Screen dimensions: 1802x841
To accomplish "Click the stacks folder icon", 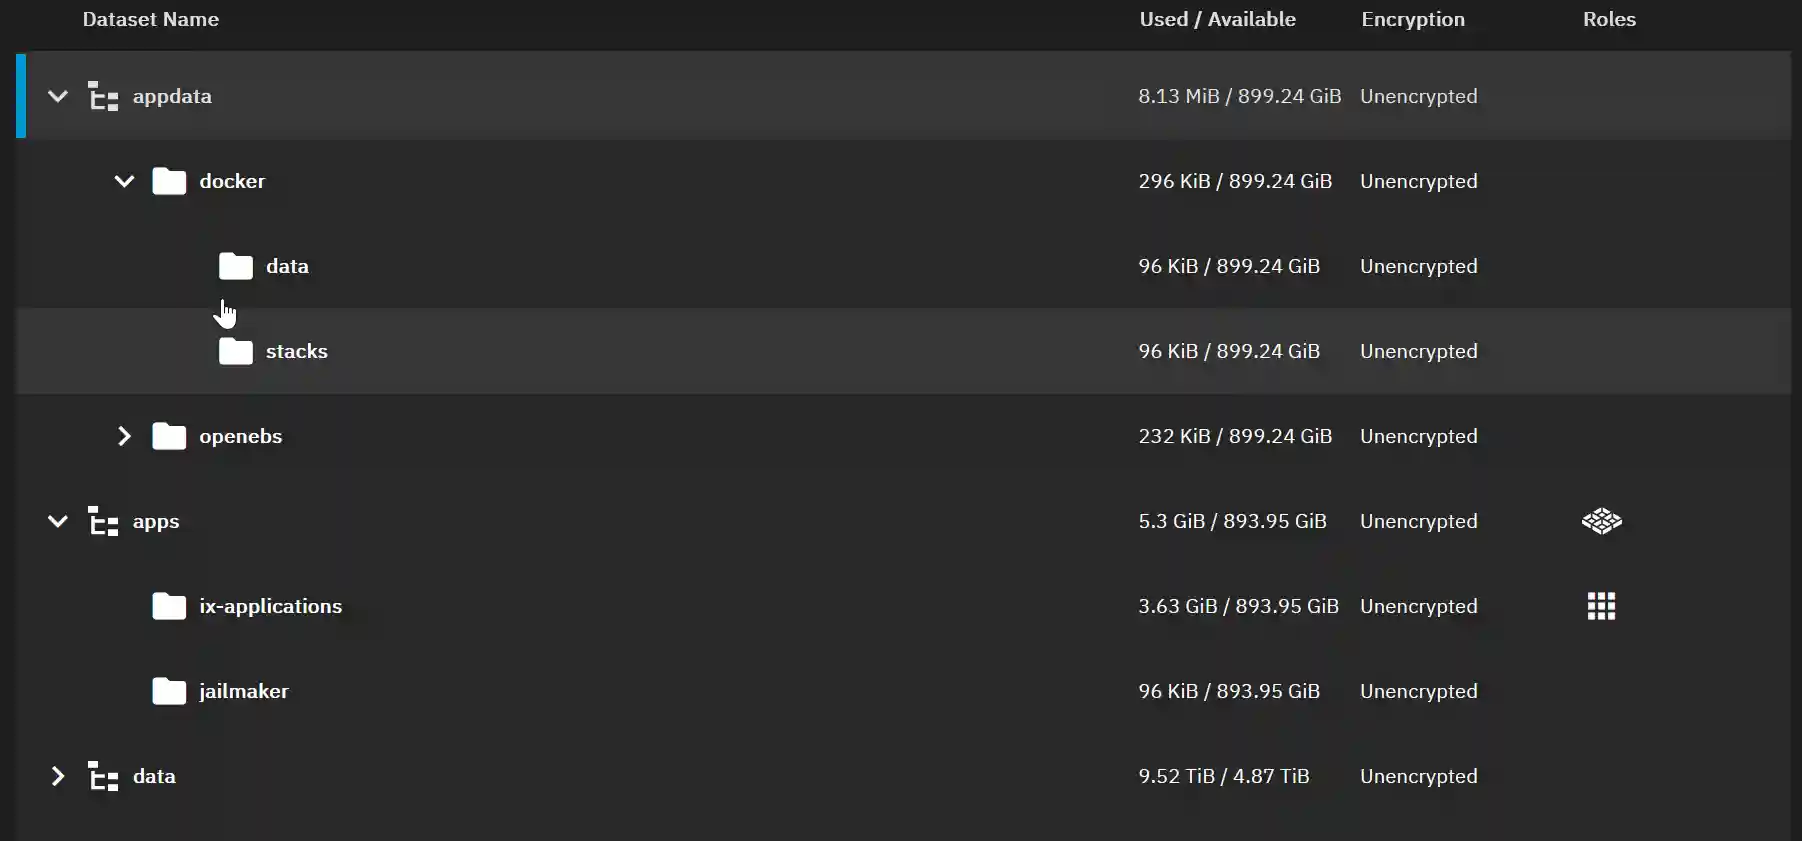I will (234, 351).
